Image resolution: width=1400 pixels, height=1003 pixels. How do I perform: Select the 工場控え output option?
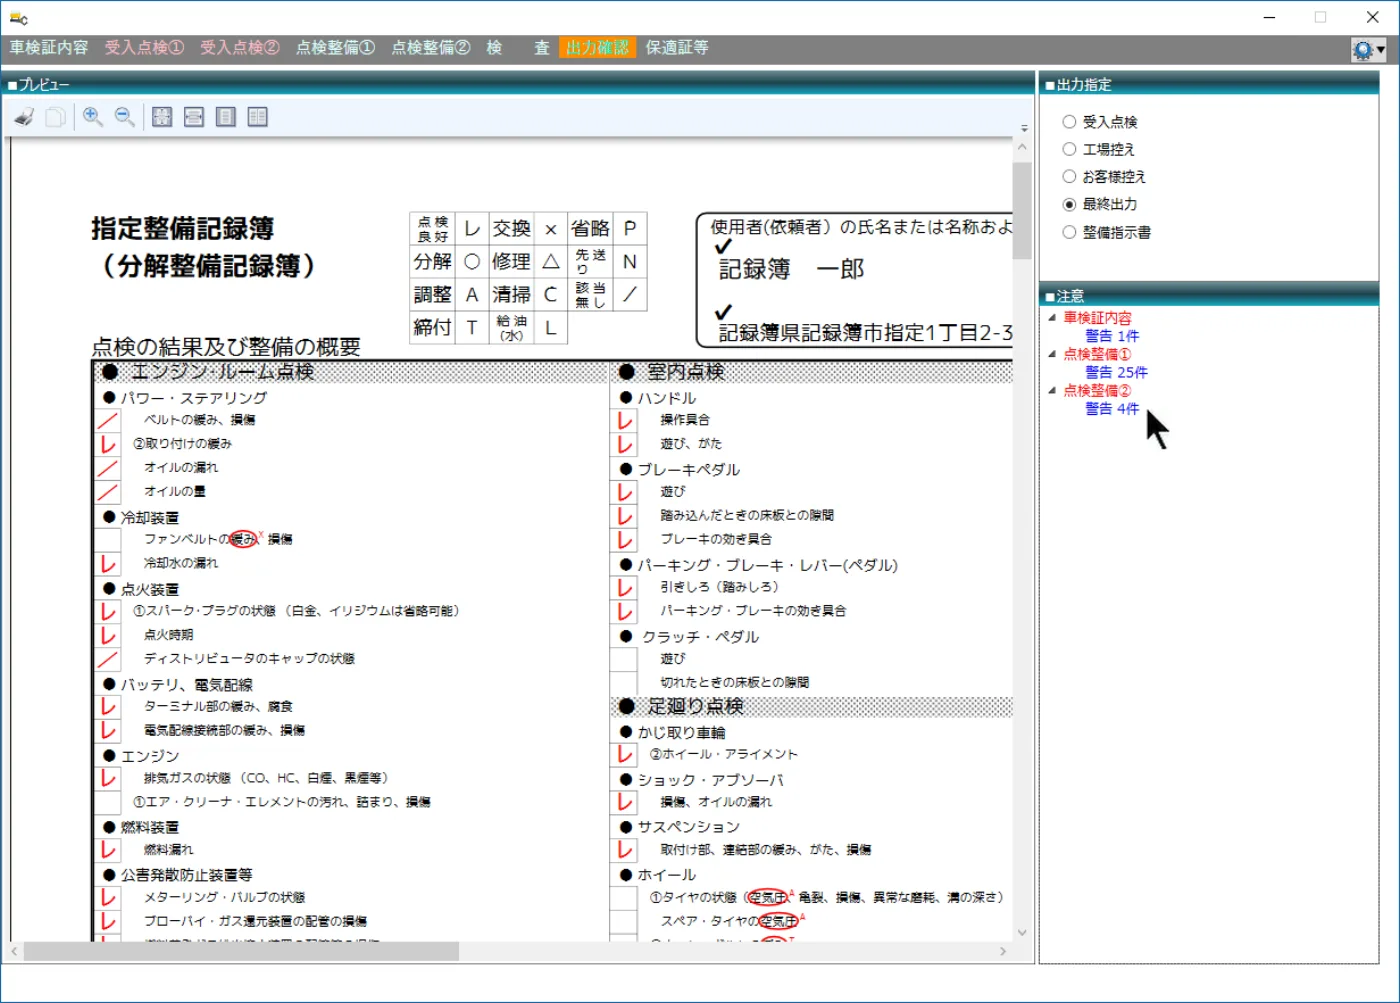(x=1069, y=149)
